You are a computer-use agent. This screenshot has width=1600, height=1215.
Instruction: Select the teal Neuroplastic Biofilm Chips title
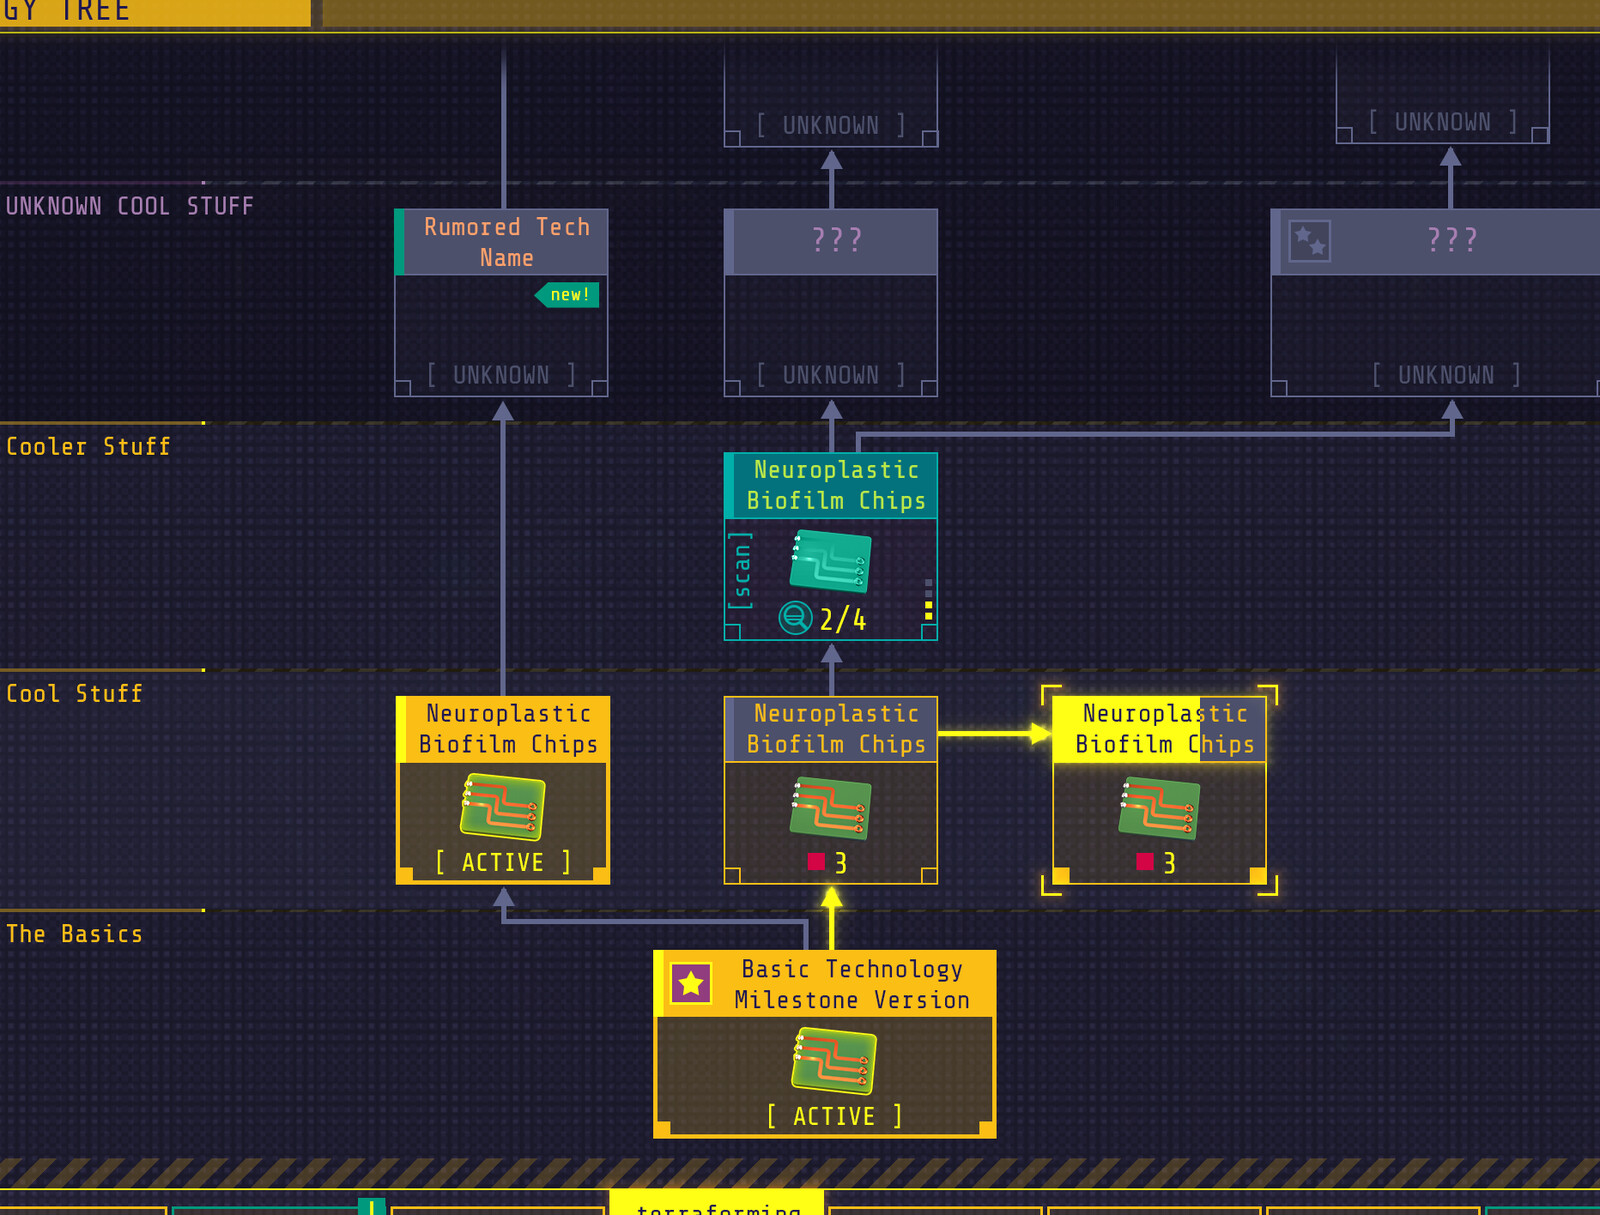831,485
